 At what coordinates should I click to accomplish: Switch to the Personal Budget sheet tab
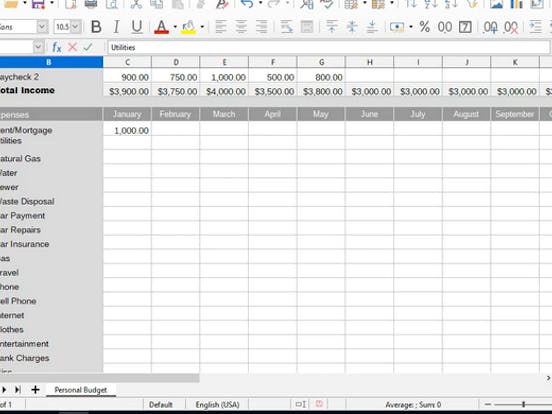point(81,390)
